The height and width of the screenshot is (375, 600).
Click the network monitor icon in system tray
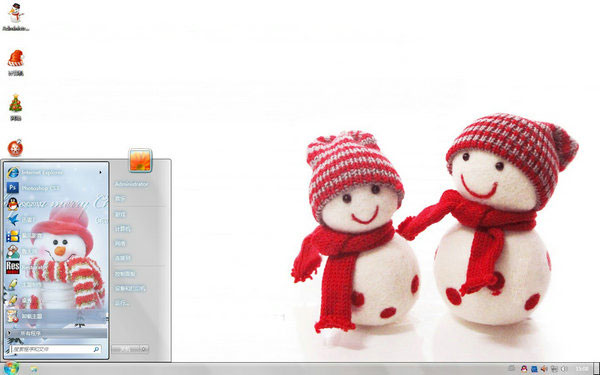click(x=554, y=369)
